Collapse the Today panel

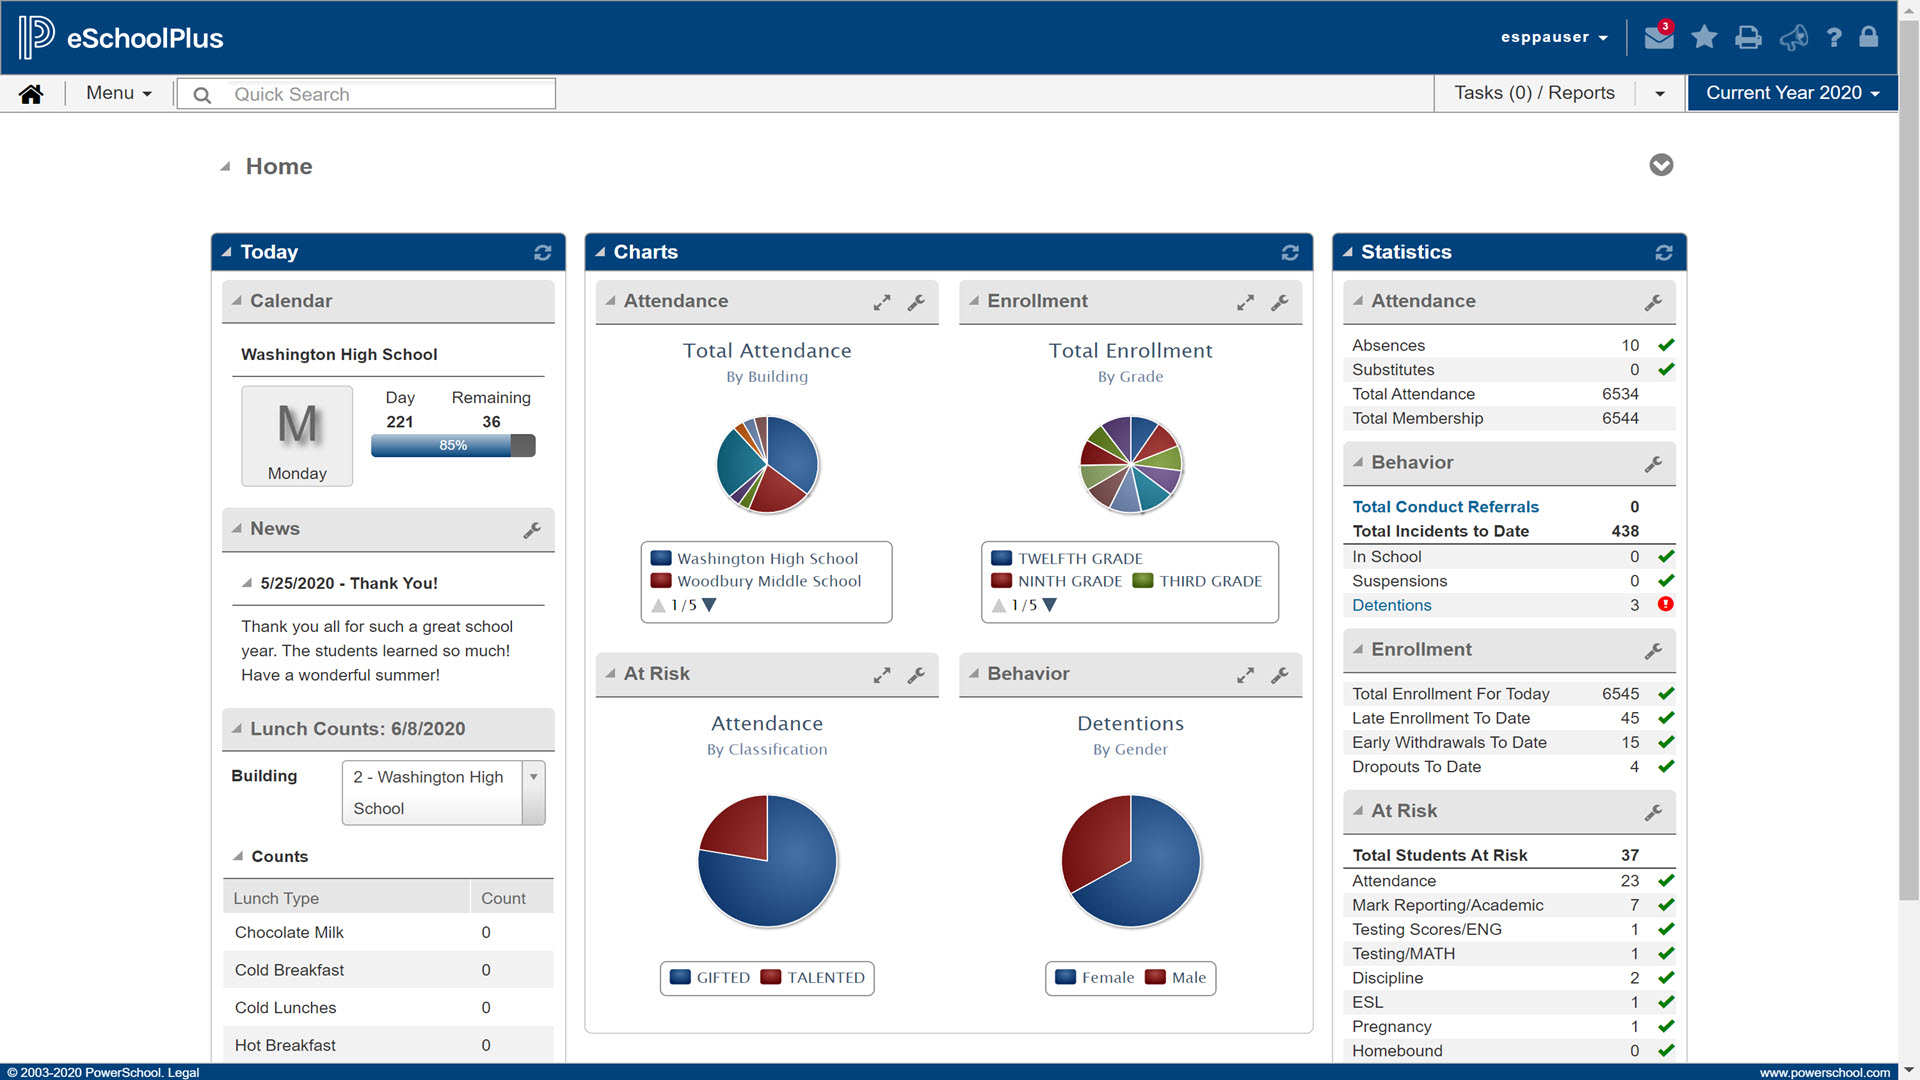click(x=227, y=252)
